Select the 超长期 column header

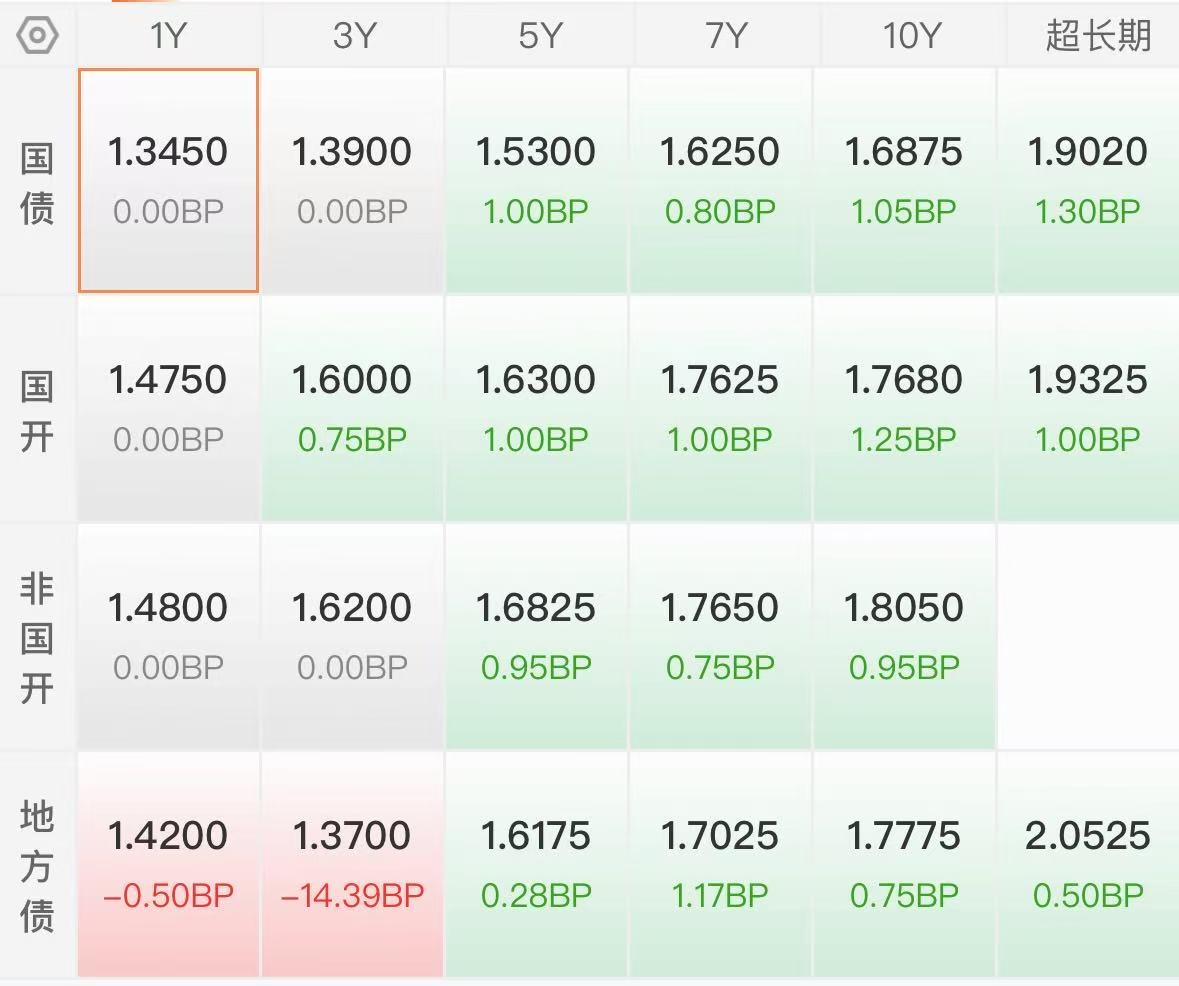pos(1096,35)
